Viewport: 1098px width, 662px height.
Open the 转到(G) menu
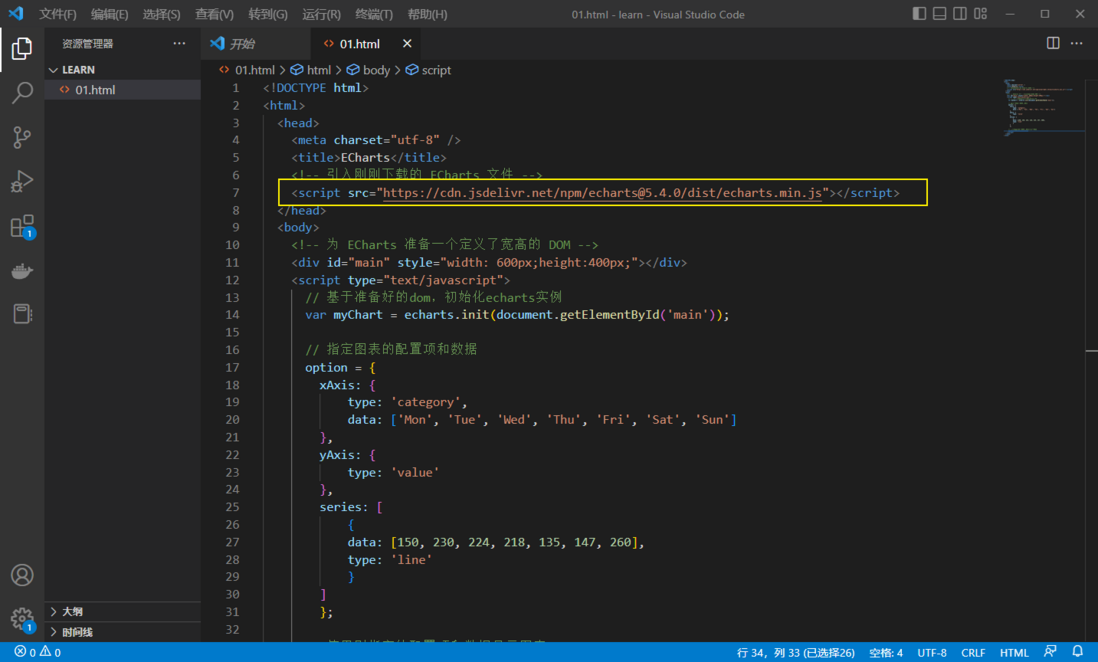[268, 14]
